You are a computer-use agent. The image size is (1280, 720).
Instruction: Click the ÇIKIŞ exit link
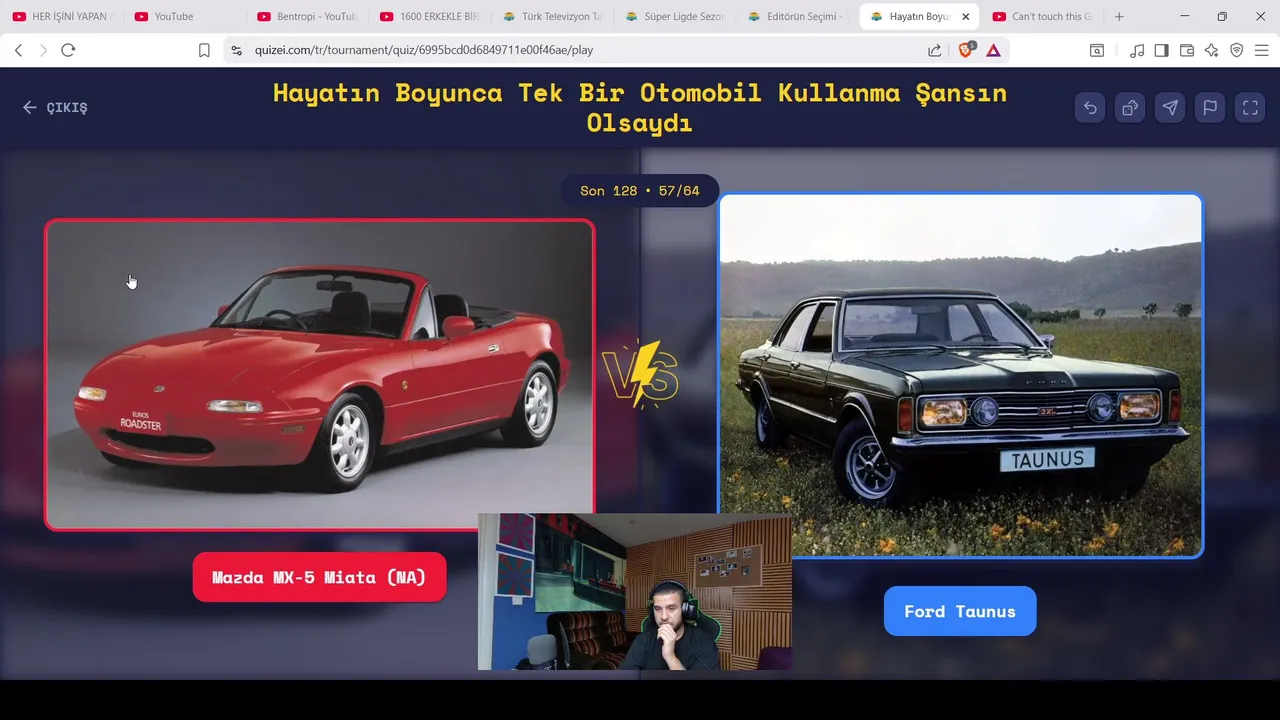[x=56, y=108]
